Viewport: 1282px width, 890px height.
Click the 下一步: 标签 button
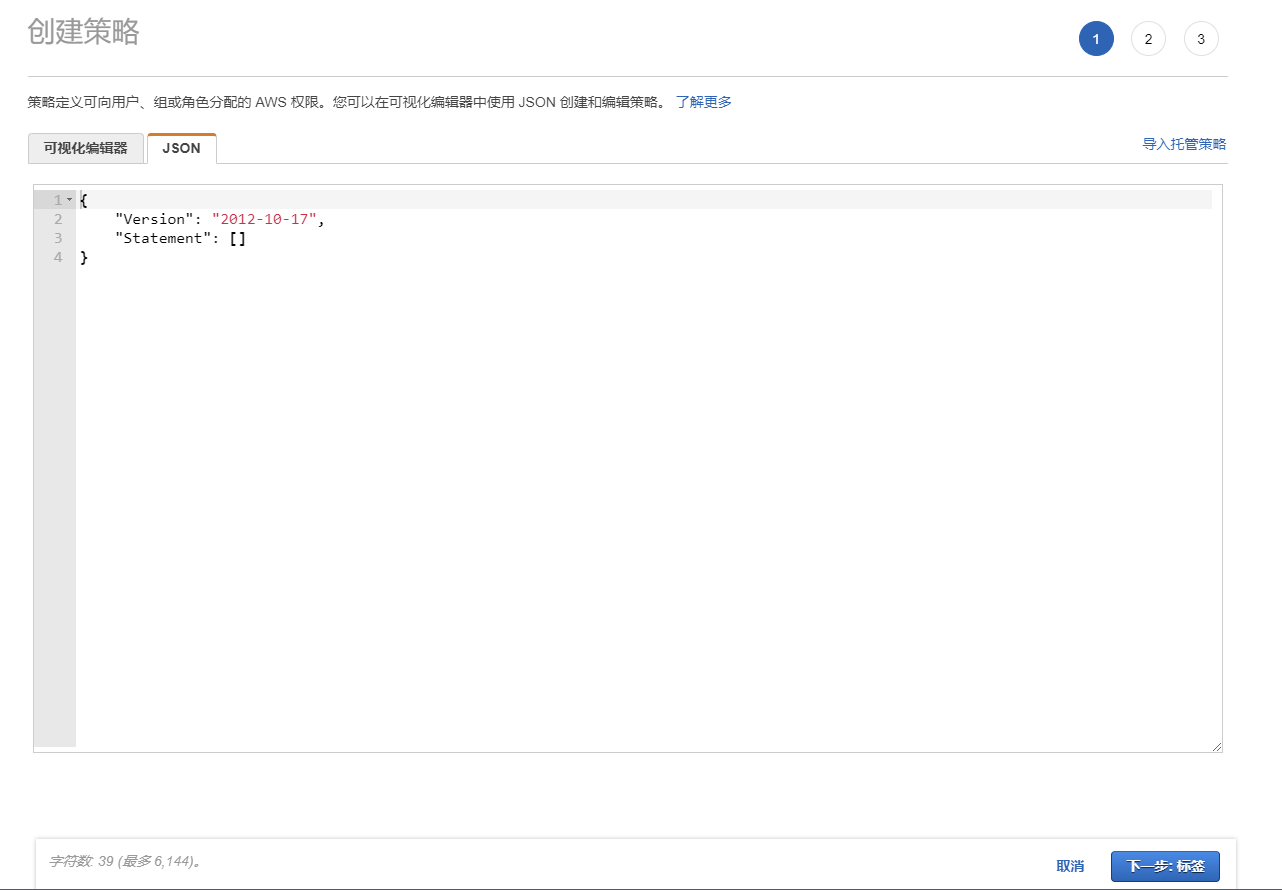pos(1164,866)
